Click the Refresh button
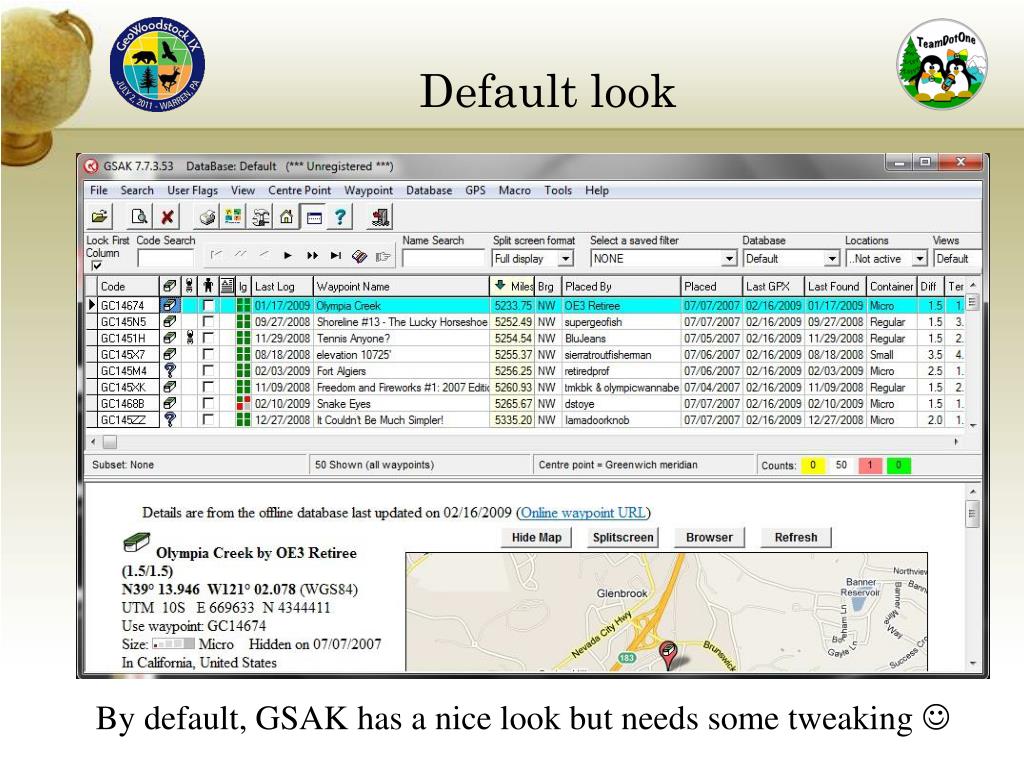This screenshot has height=768, width=1024. (796, 537)
